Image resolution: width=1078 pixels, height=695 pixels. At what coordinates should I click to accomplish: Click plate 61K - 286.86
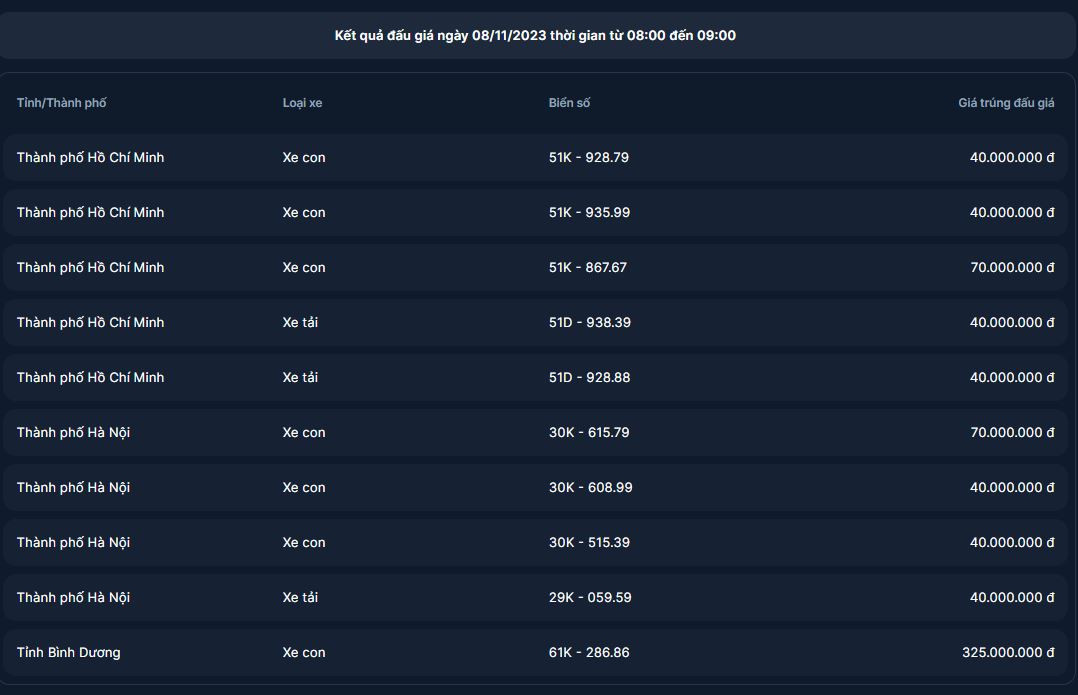tap(589, 653)
